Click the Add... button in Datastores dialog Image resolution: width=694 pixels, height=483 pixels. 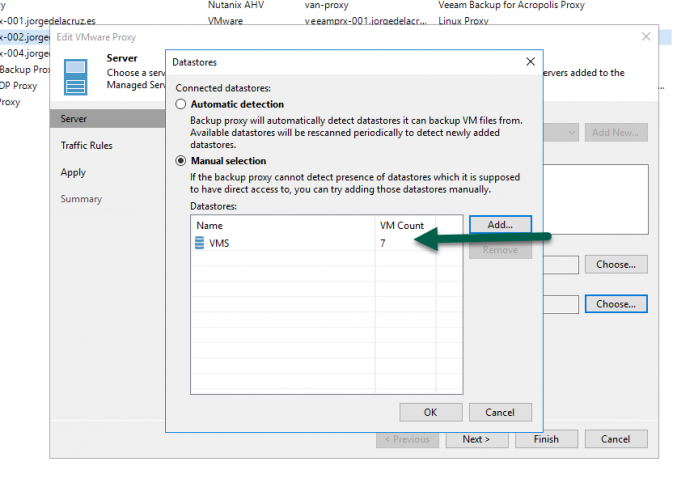click(500, 224)
